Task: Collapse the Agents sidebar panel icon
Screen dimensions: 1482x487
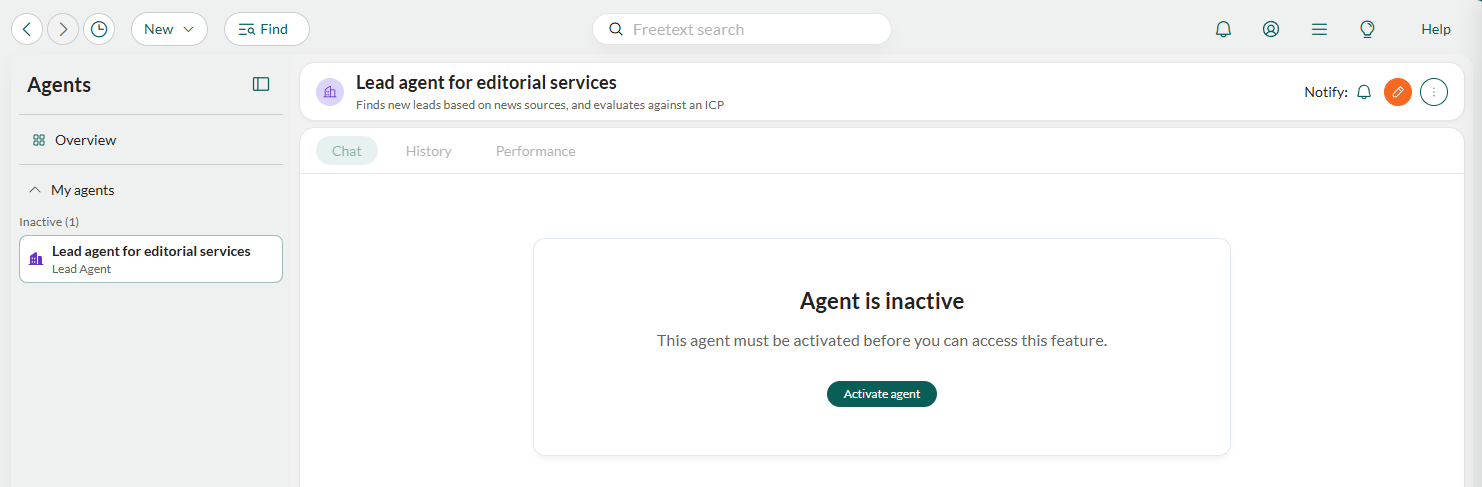Action: 261,84
